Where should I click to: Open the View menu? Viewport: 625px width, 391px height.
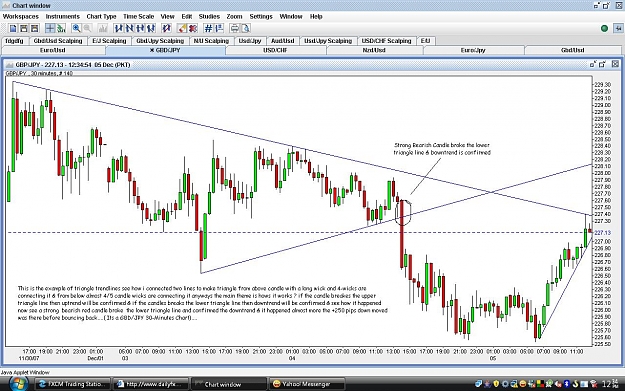tap(167, 16)
